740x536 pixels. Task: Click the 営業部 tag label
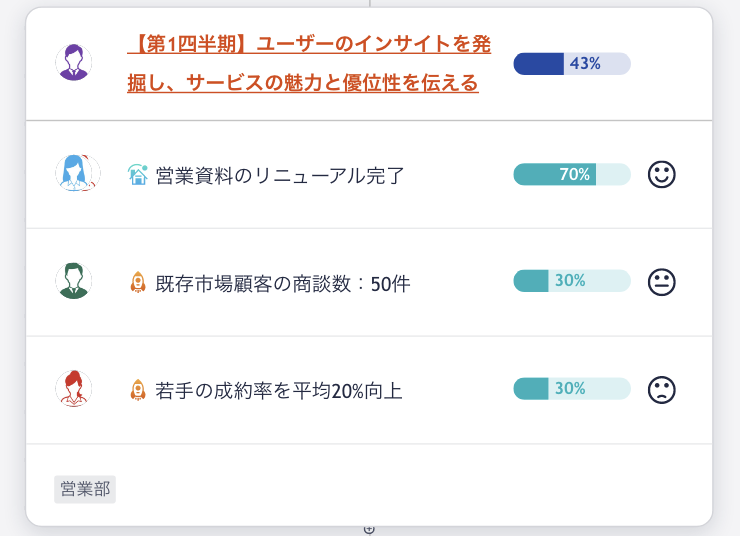click(85, 489)
